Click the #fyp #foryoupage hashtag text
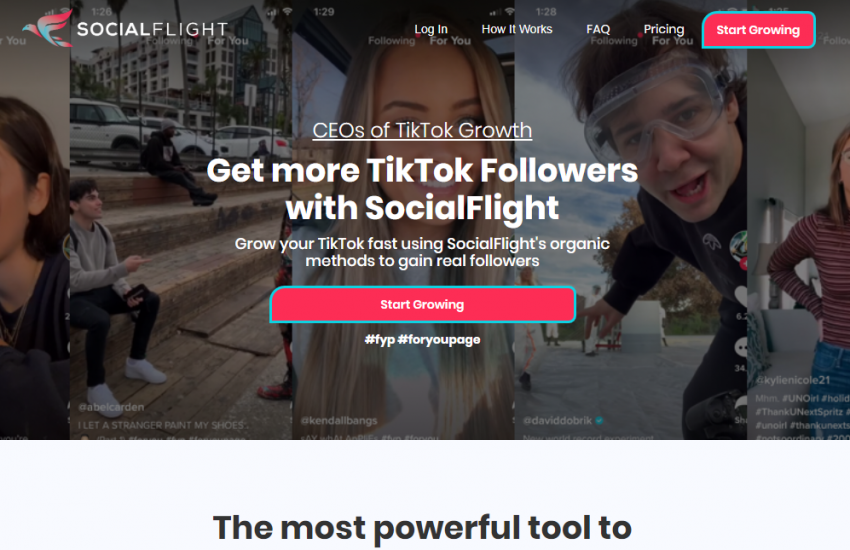 click(422, 340)
